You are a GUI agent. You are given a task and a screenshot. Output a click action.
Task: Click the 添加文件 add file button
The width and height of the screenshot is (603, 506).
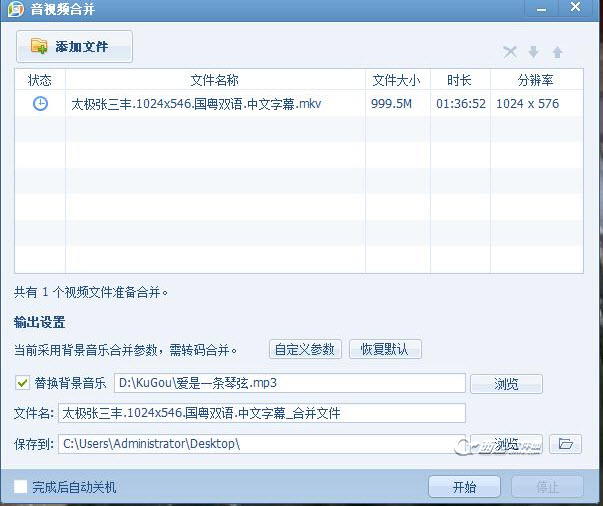(x=74, y=47)
